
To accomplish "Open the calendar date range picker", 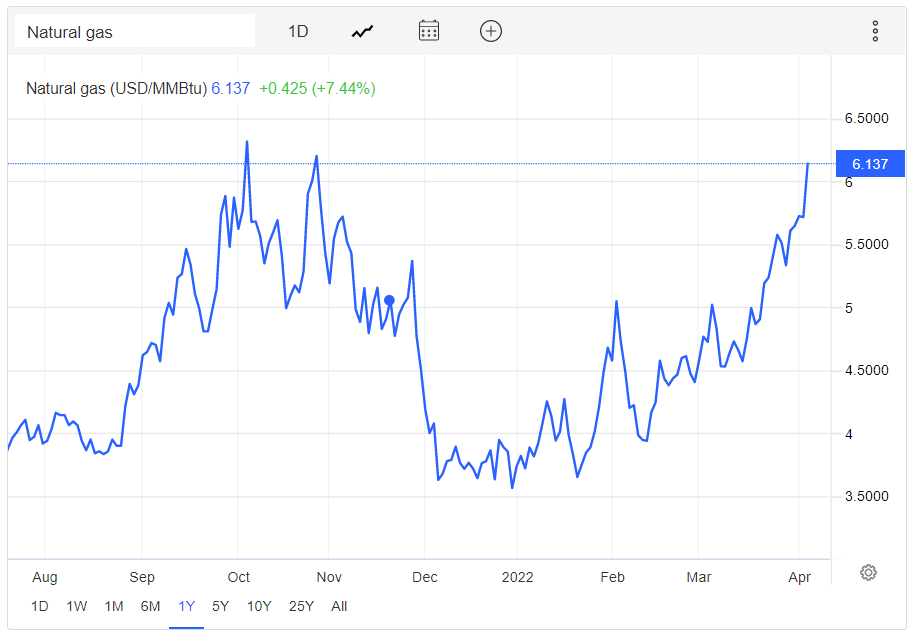I will (429, 31).
